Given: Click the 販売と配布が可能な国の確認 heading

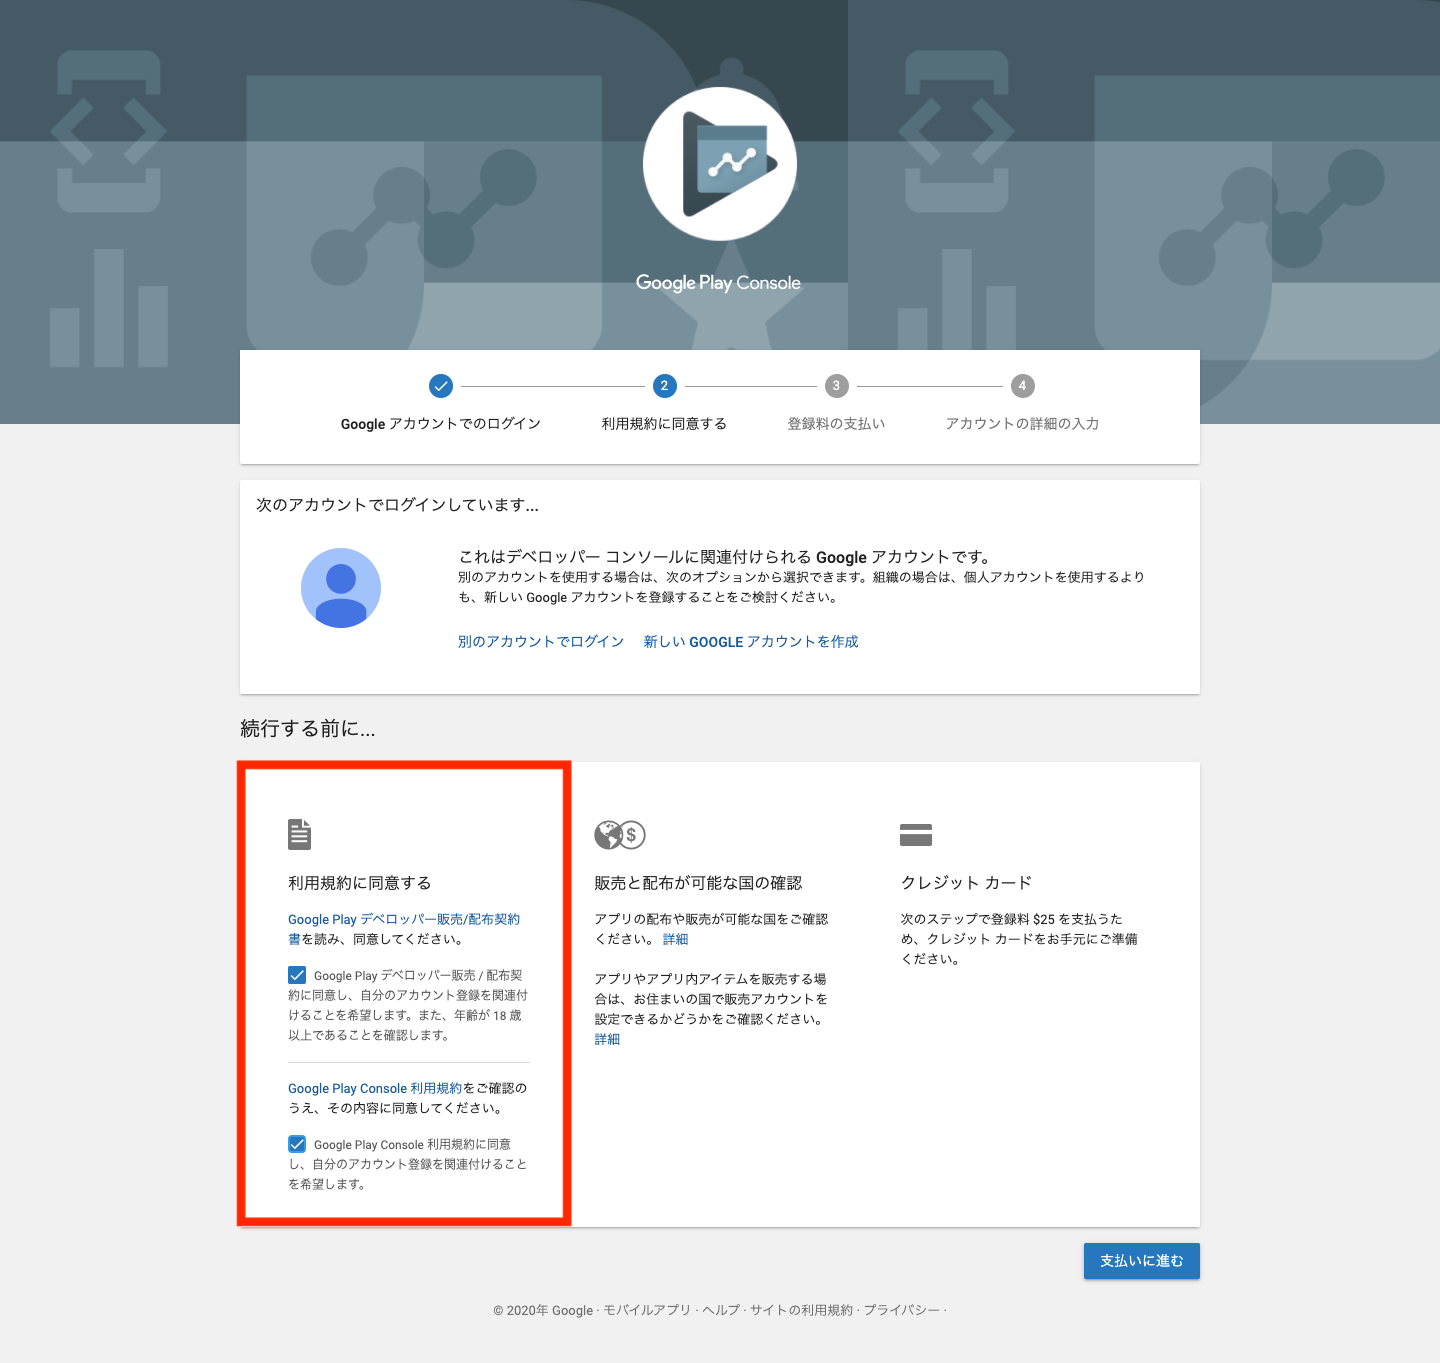Looking at the screenshot, I should pos(698,883).
